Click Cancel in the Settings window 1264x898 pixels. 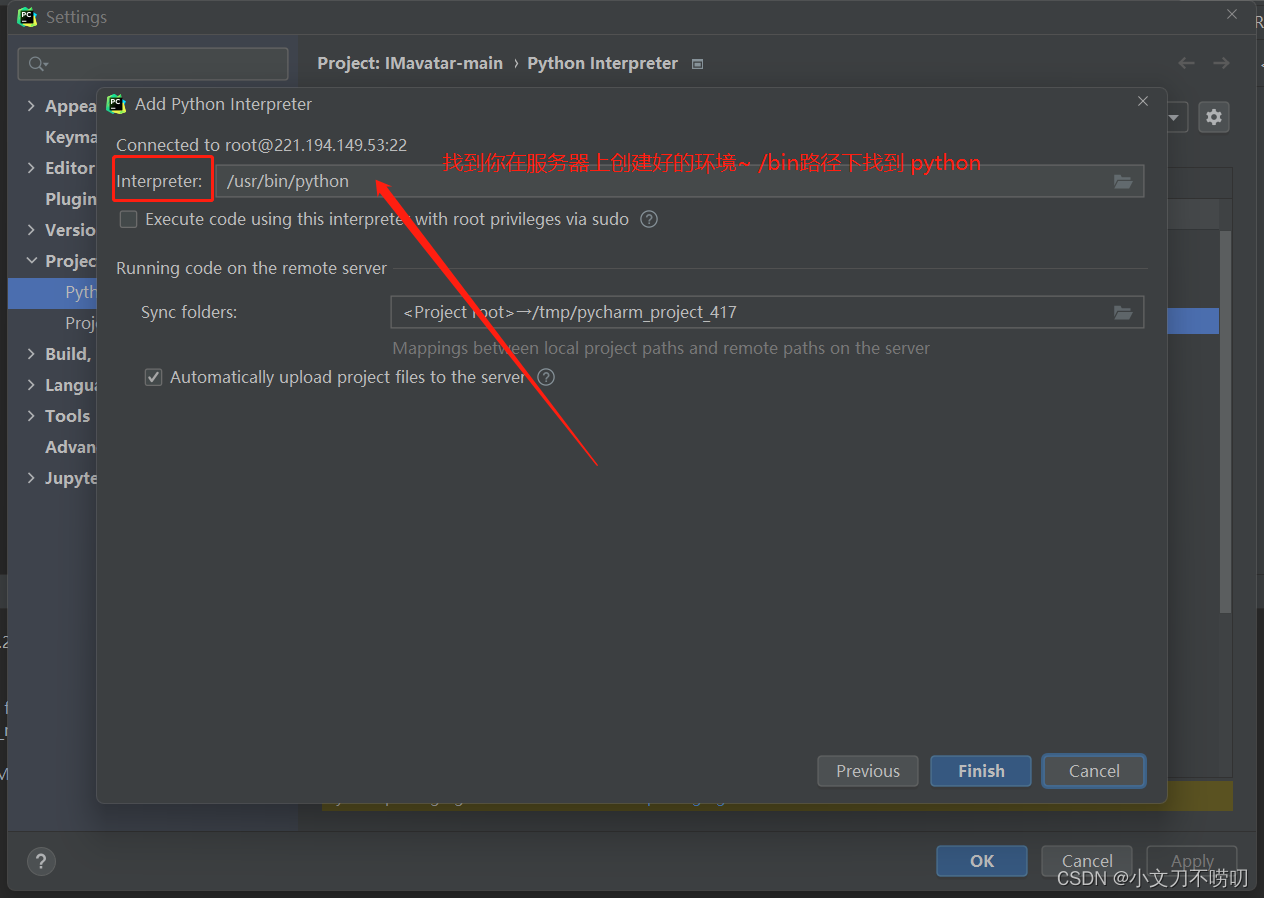[1087, 861]
